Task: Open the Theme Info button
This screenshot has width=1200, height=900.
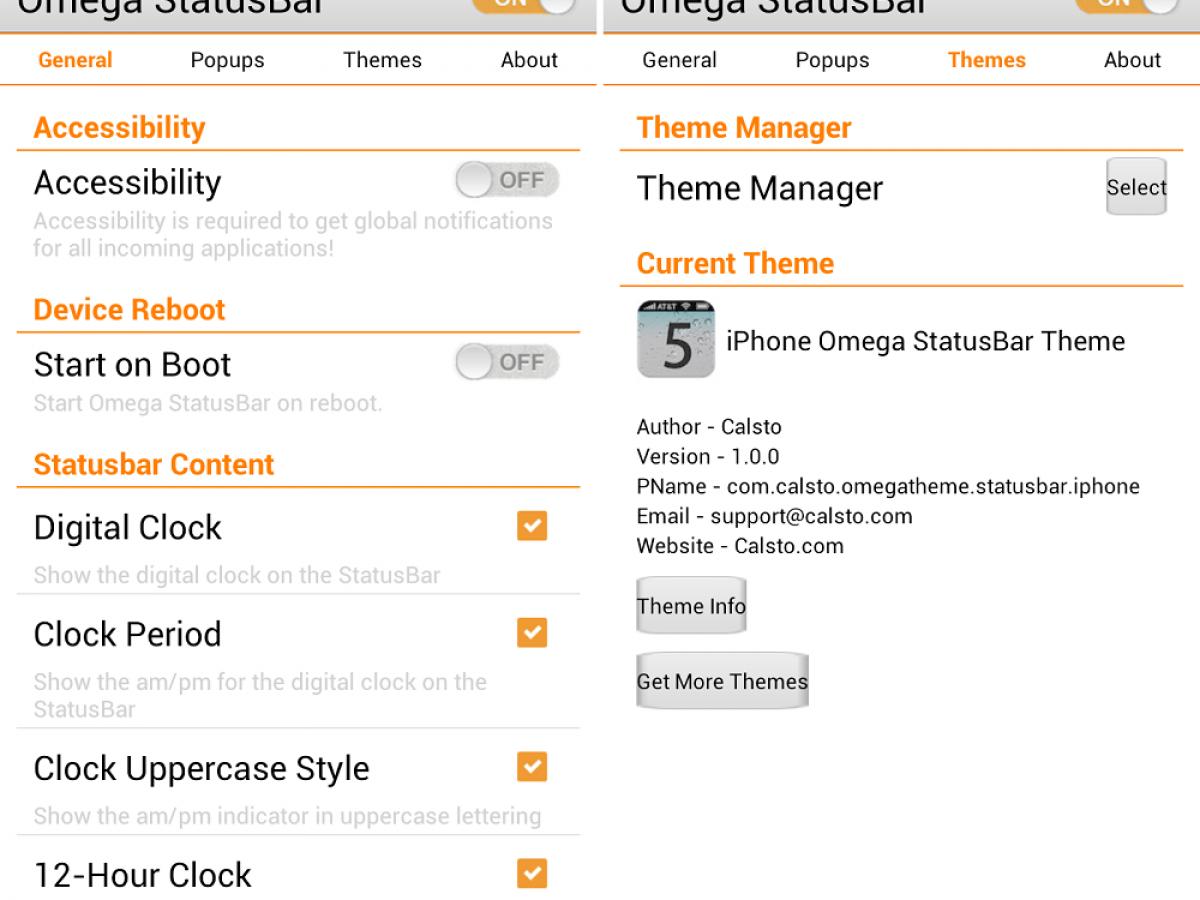Action: [691, 606]
